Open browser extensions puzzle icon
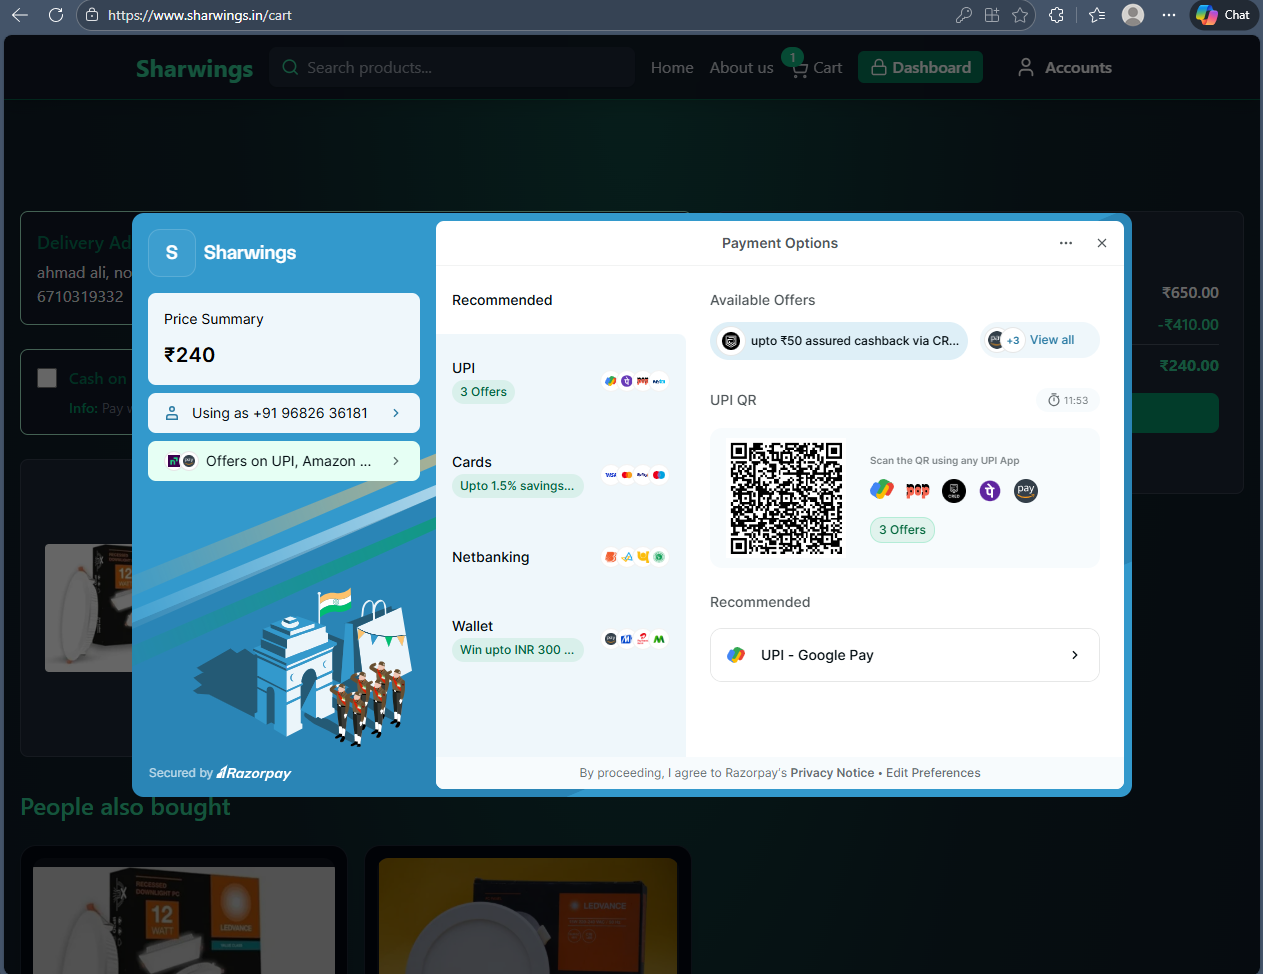Viewport: 1263px width, 974px height. click(1057, 15)
